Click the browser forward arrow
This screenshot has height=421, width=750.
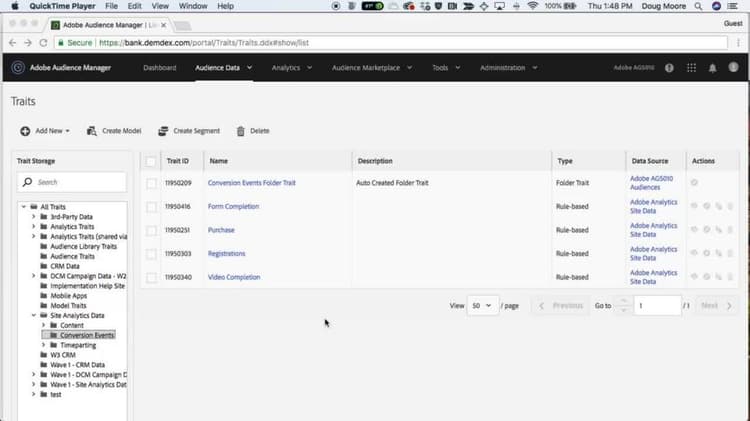pyautogui.click(x=28, y=43)
